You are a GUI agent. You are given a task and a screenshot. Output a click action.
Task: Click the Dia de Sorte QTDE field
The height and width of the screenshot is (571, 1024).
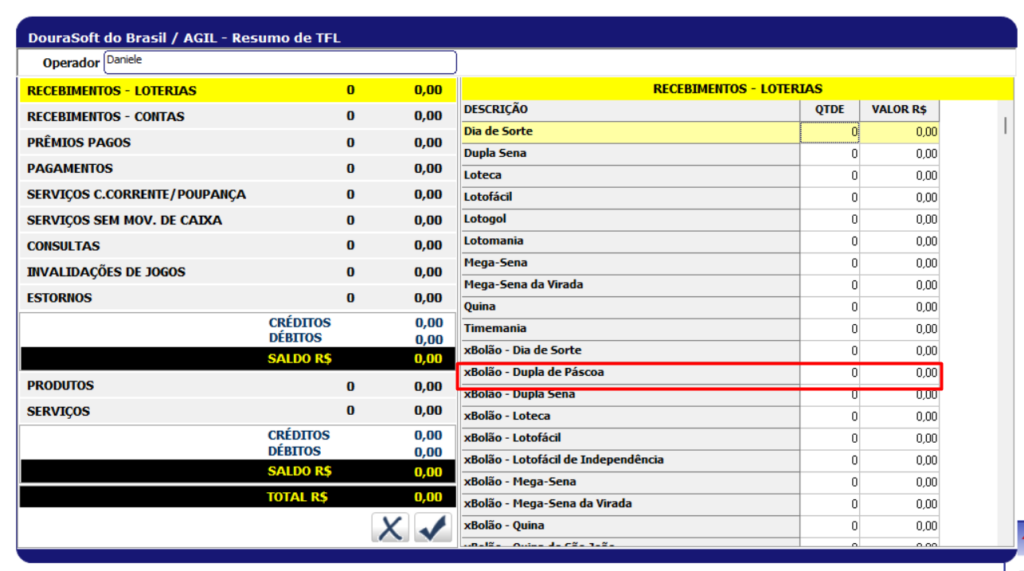[829, 132]
